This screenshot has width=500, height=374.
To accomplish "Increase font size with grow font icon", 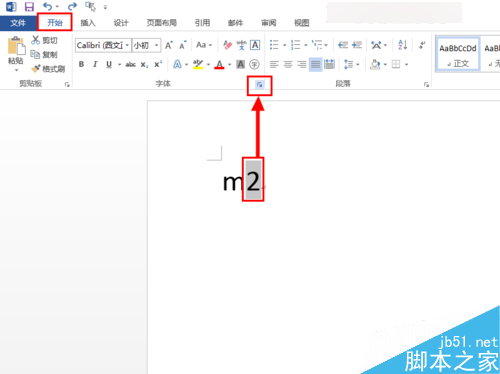I will click(169, 45).
